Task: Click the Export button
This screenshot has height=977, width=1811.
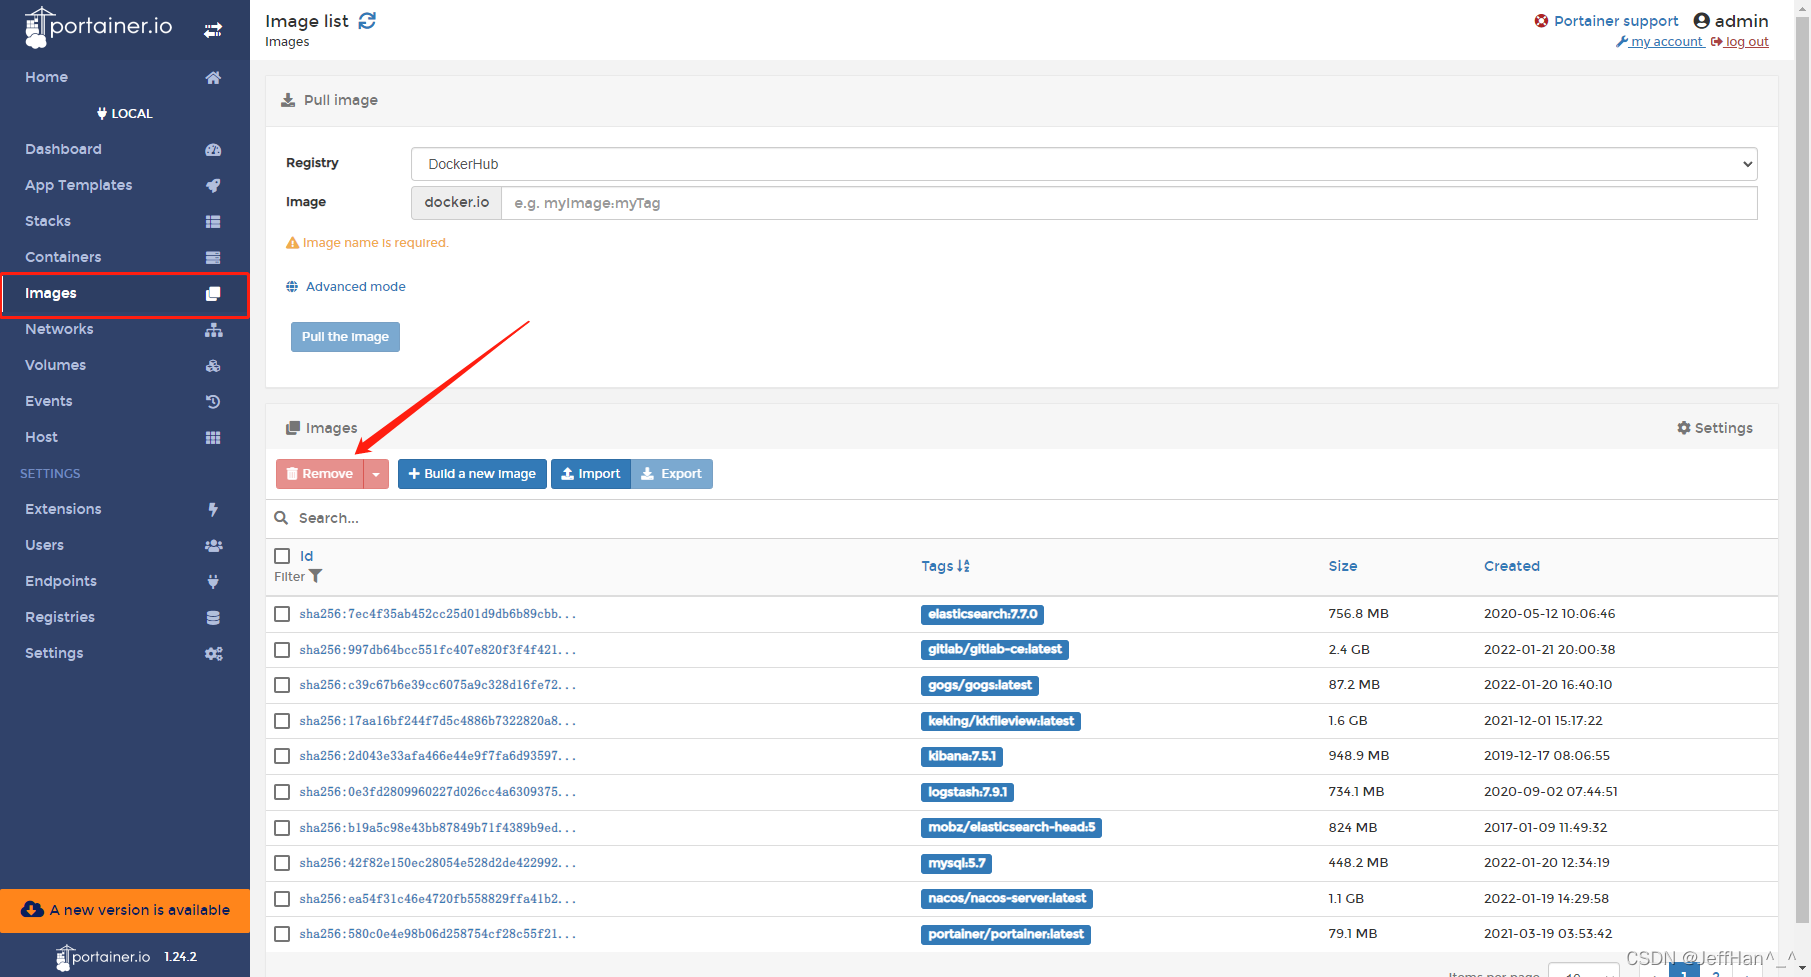Action: (672, 474)
